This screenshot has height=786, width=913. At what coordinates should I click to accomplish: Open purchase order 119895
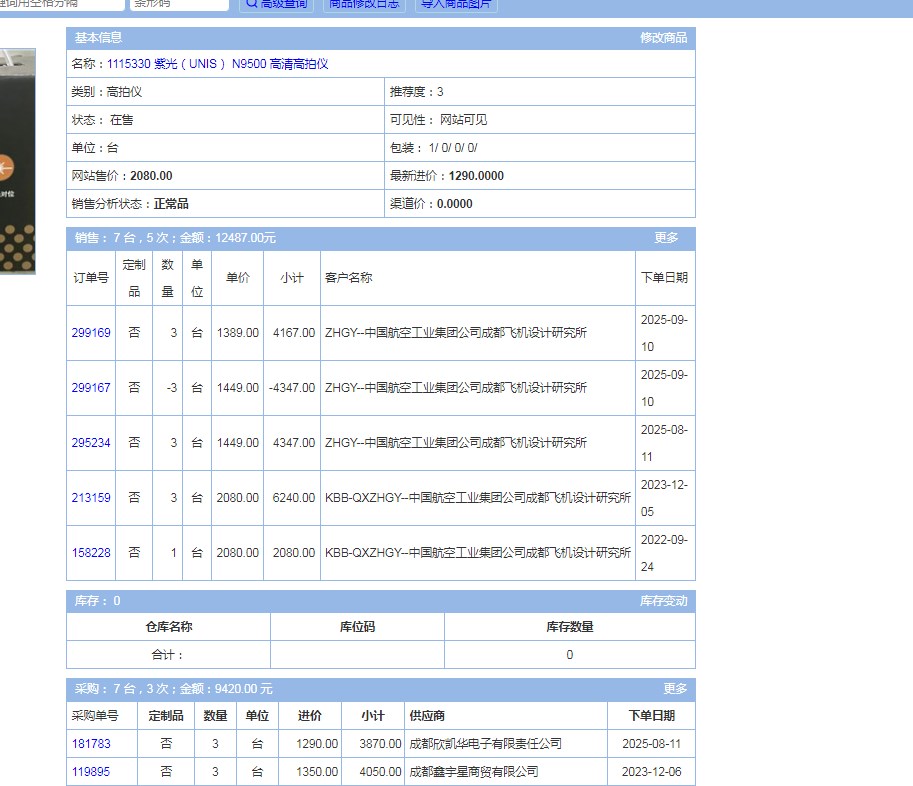(91, 772)
